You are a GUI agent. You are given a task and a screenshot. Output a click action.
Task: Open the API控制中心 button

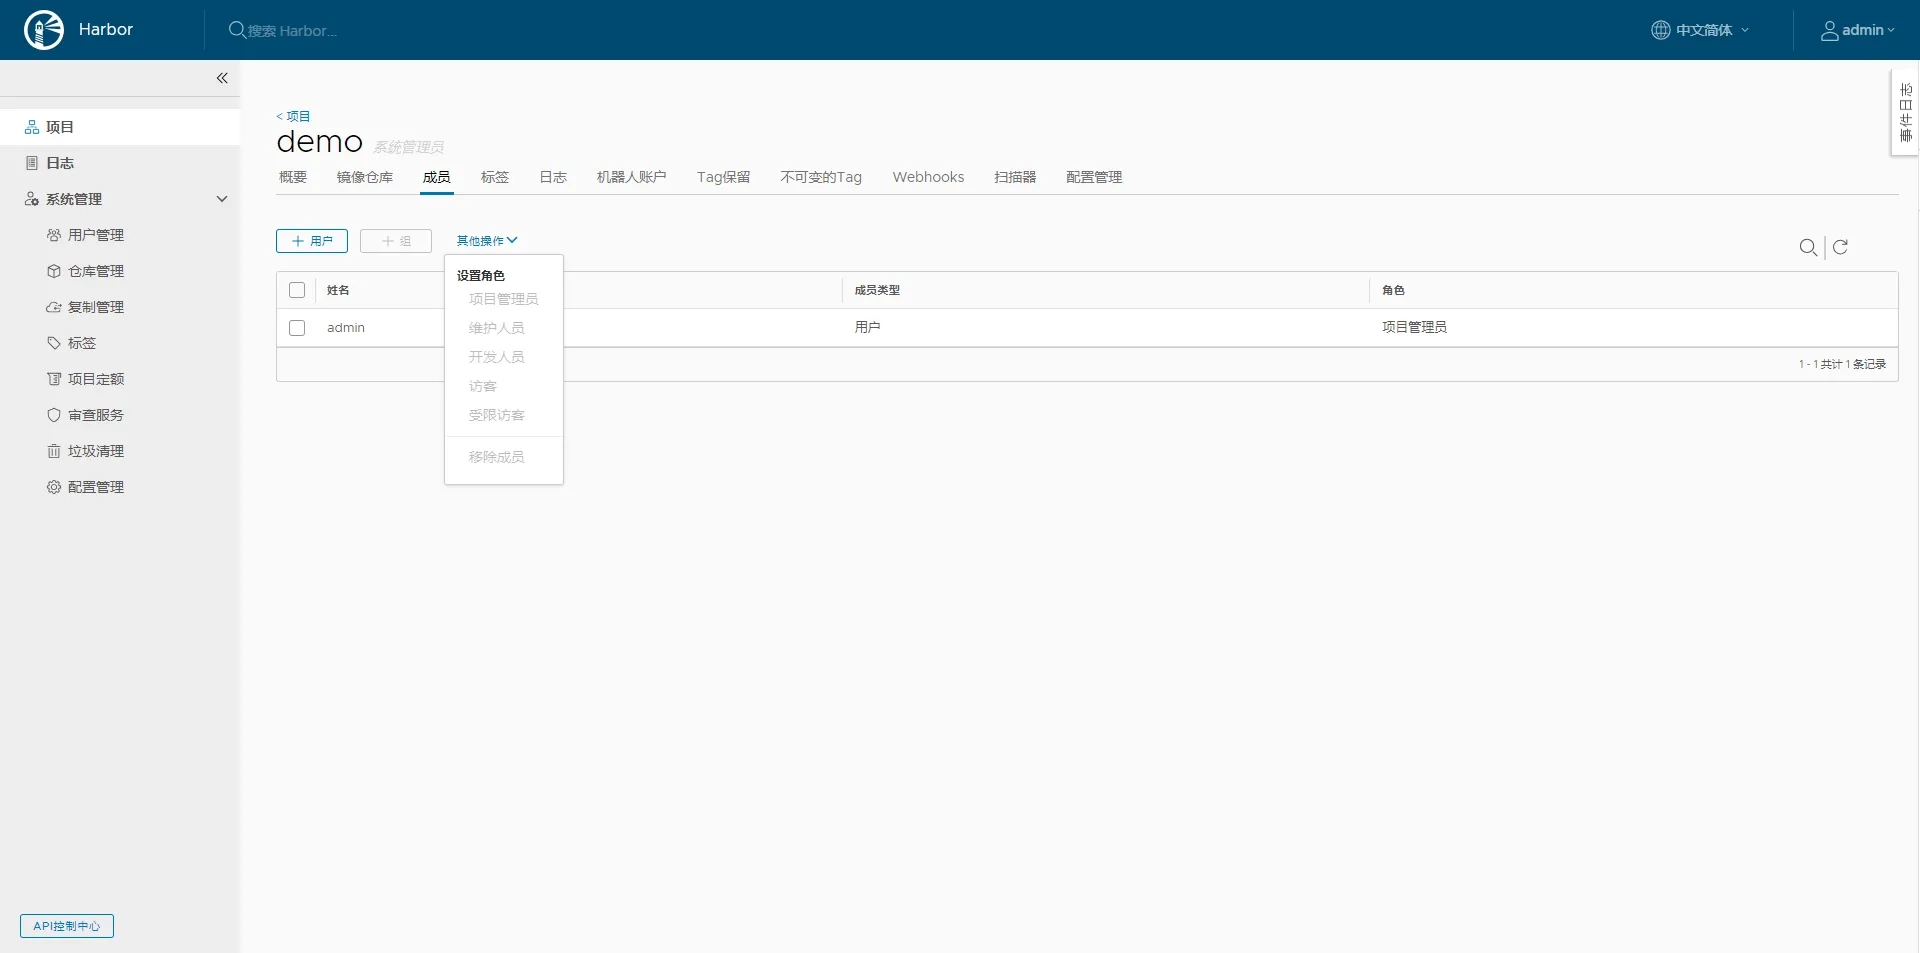tap(67, 926)
